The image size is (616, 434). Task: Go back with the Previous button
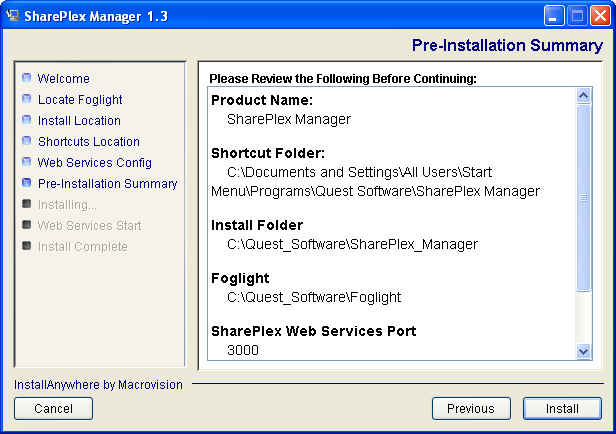click(x=470, y=408)
